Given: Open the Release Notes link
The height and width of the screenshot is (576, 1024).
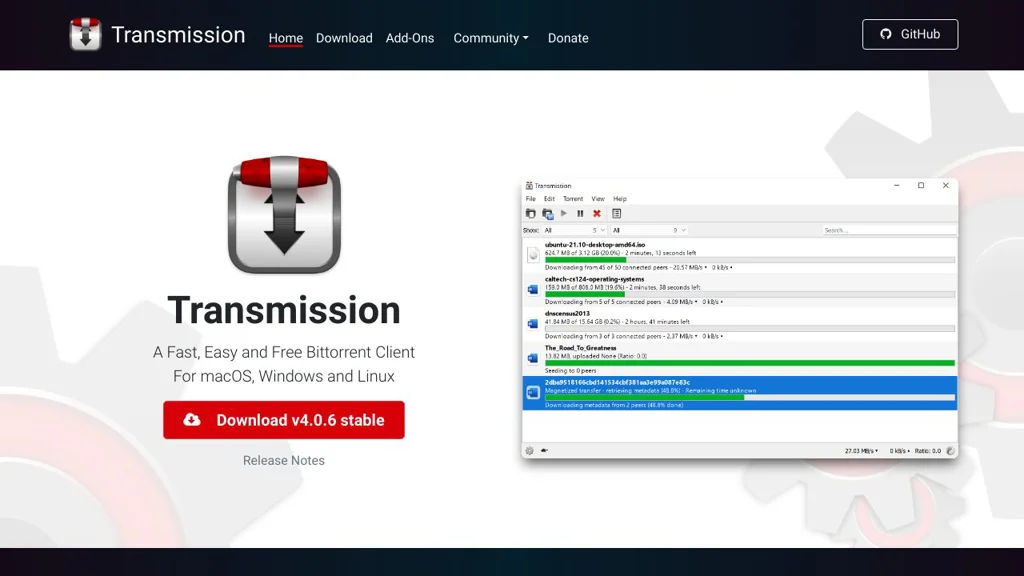Looking at the screenshot, I should click(x=283, y=460).
